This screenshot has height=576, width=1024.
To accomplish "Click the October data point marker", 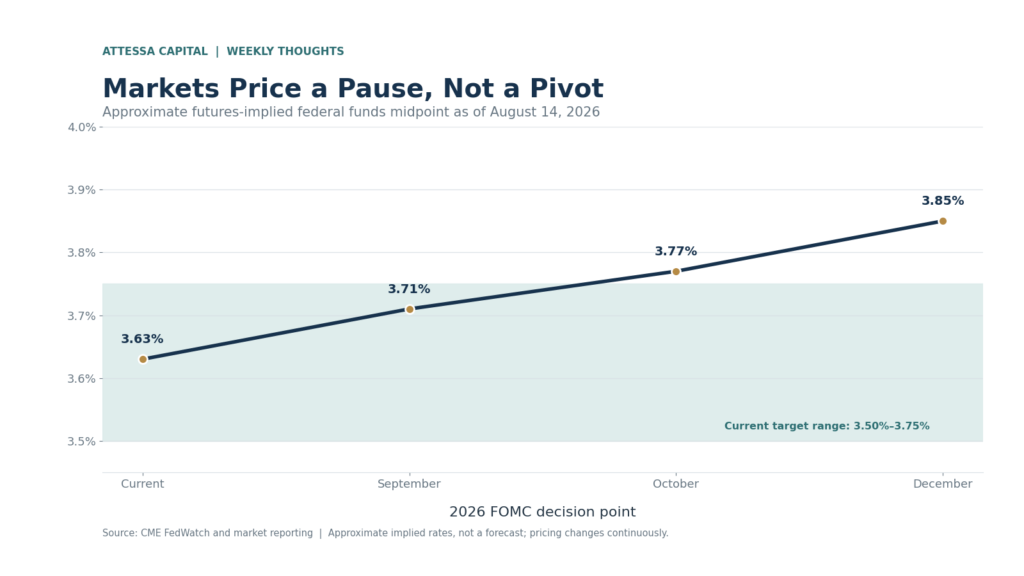I will click(x=676, y=272).
